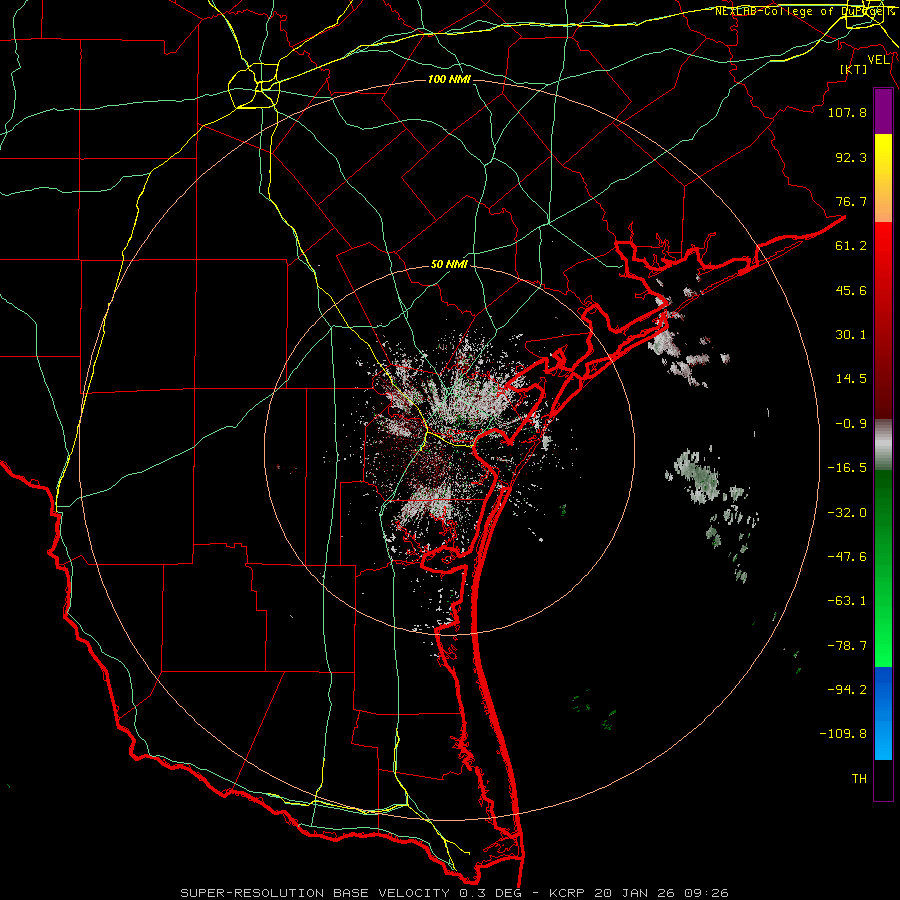Click the "30.1" scale value
The width and height of the screenshot is (900, 900).
point(851,335)
